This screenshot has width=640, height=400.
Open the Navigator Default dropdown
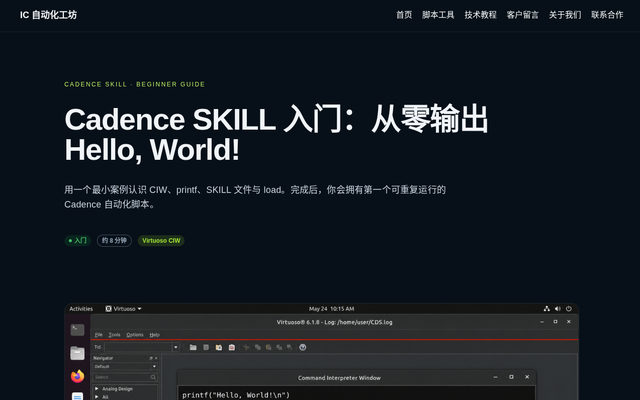[125, 367]
